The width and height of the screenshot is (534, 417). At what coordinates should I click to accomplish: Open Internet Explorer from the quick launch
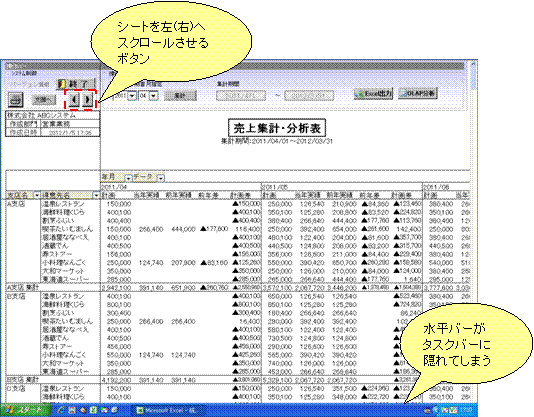pyautogui.click(x=61, y=410)
